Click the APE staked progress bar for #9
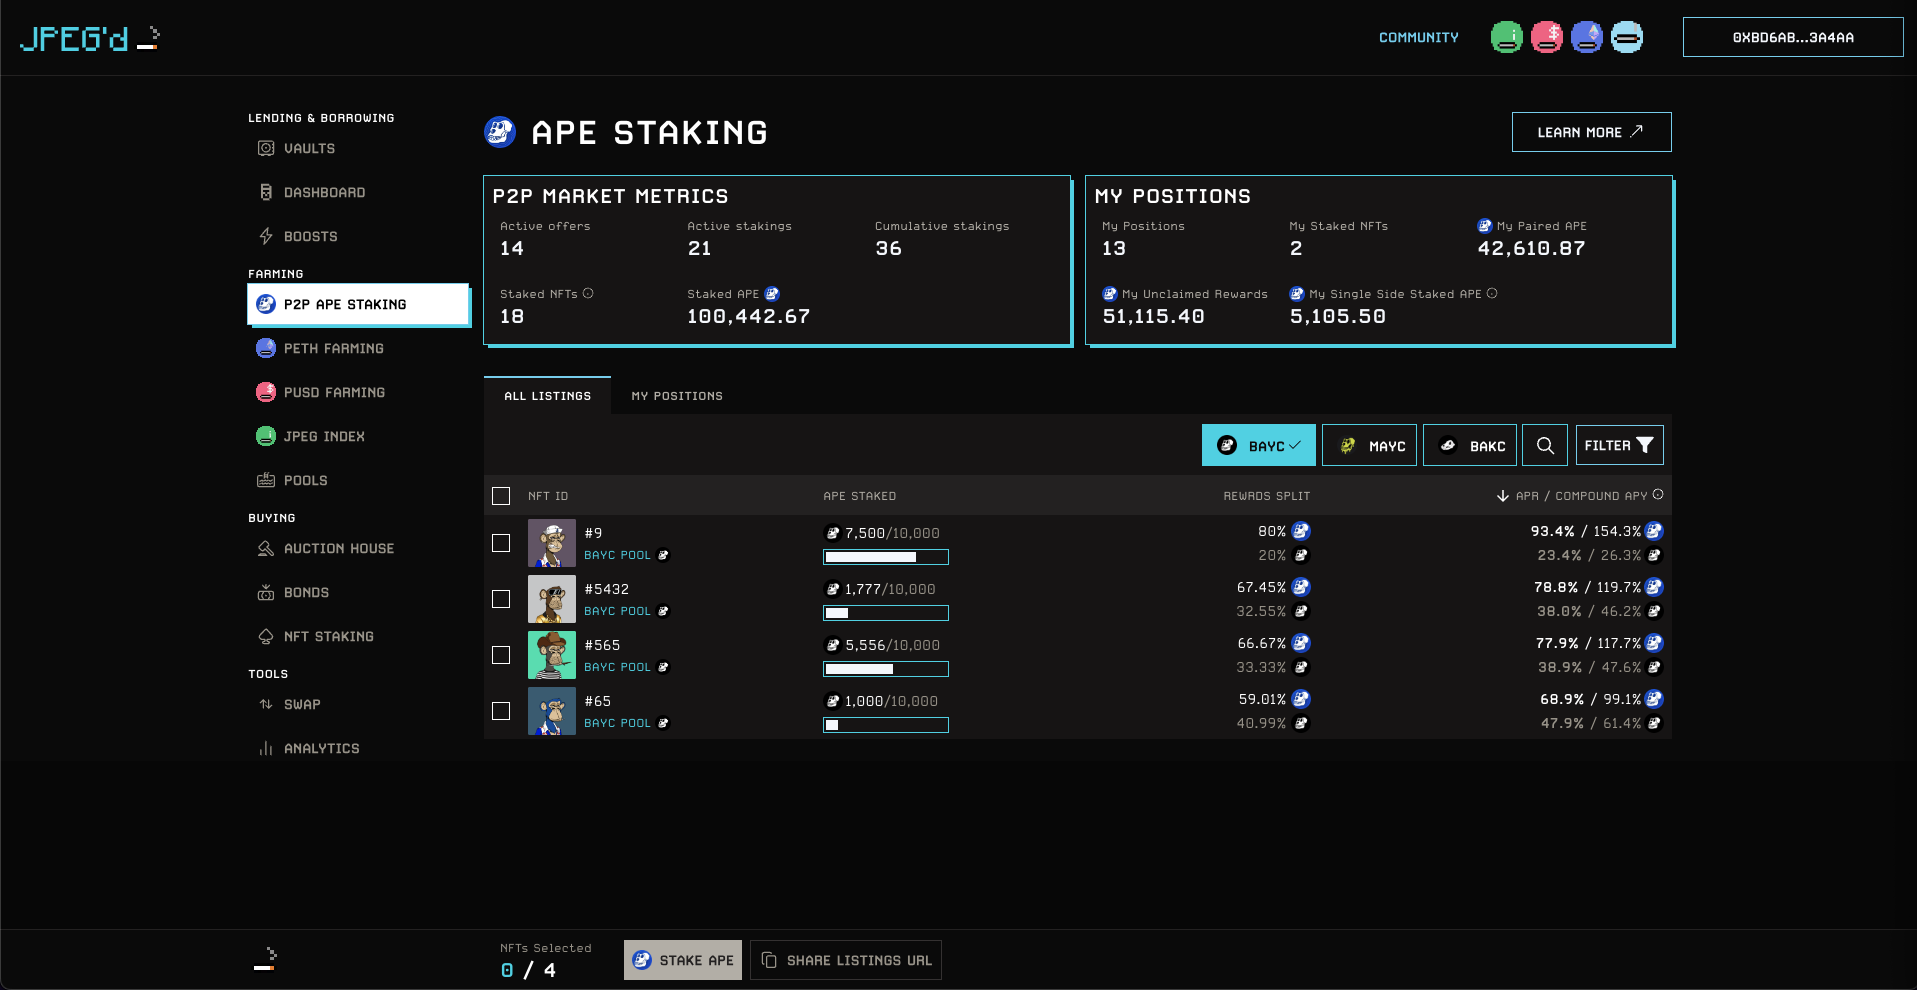This screenshot has height=990, width=1917. click(x=885, y=557)
